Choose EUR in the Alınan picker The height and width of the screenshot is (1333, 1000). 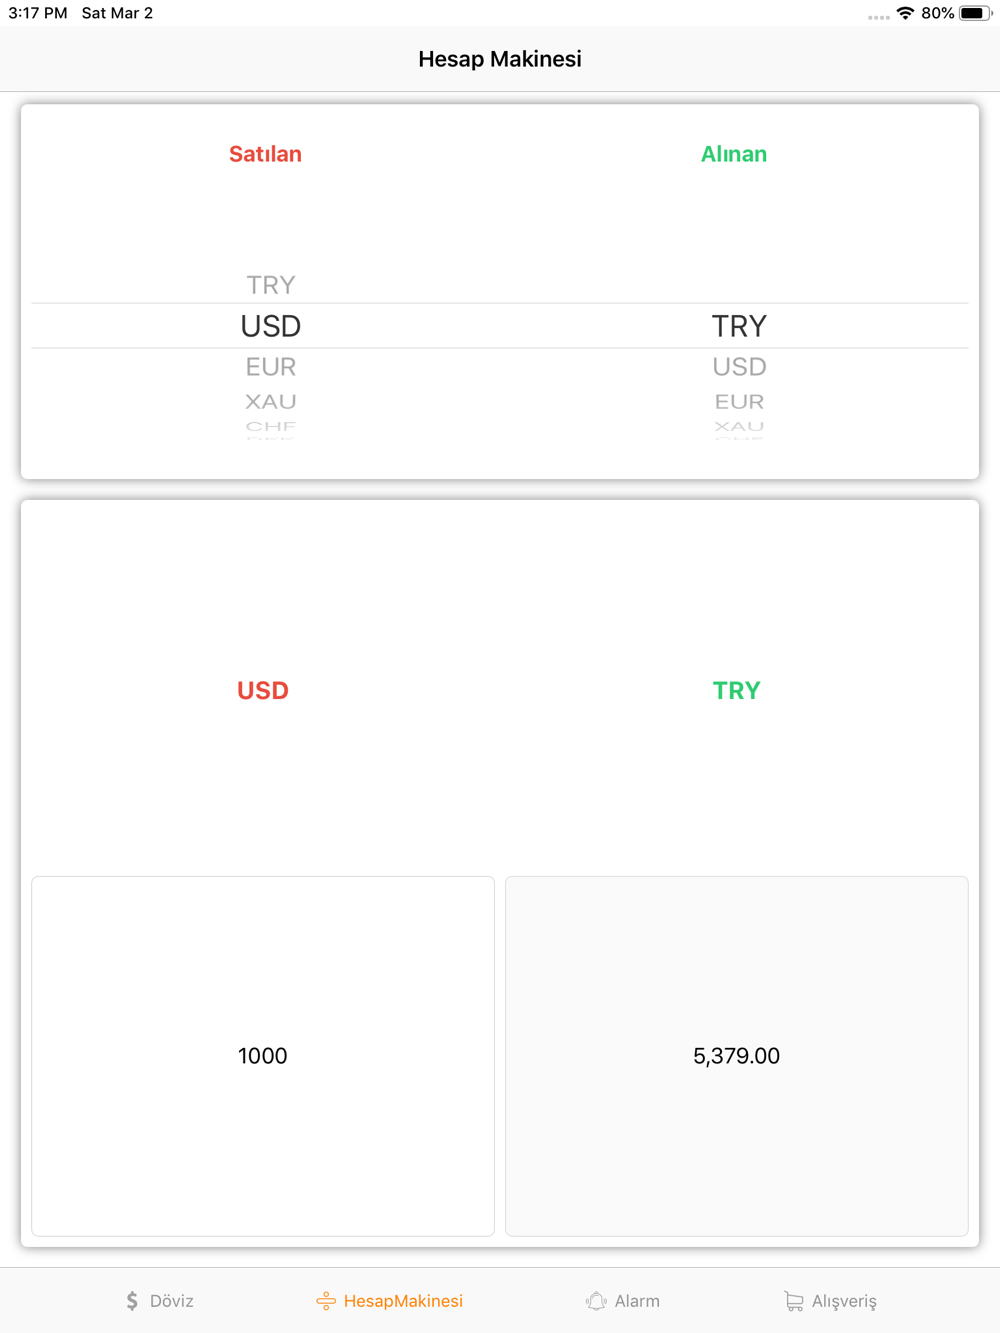739,402
